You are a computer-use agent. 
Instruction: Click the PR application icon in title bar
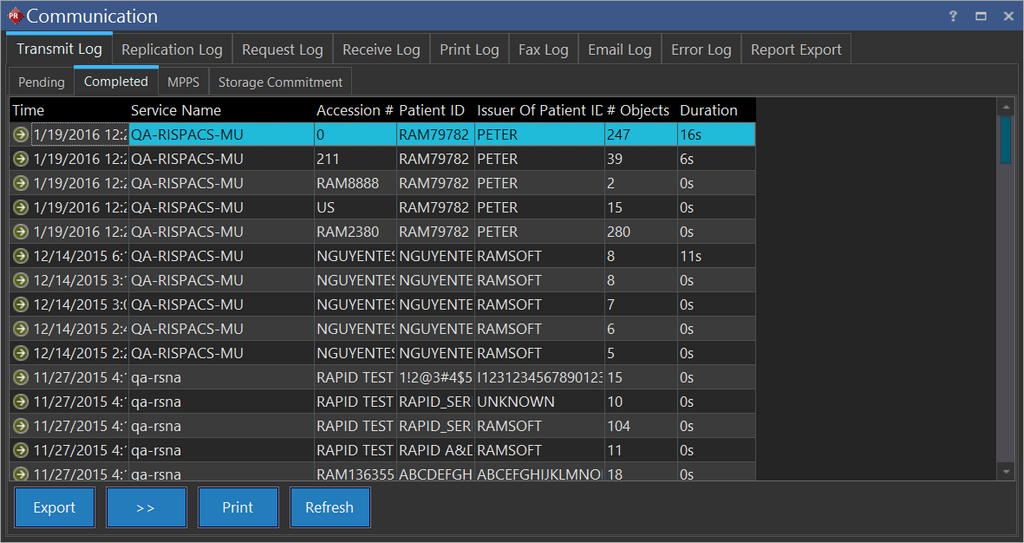(14, 16)
